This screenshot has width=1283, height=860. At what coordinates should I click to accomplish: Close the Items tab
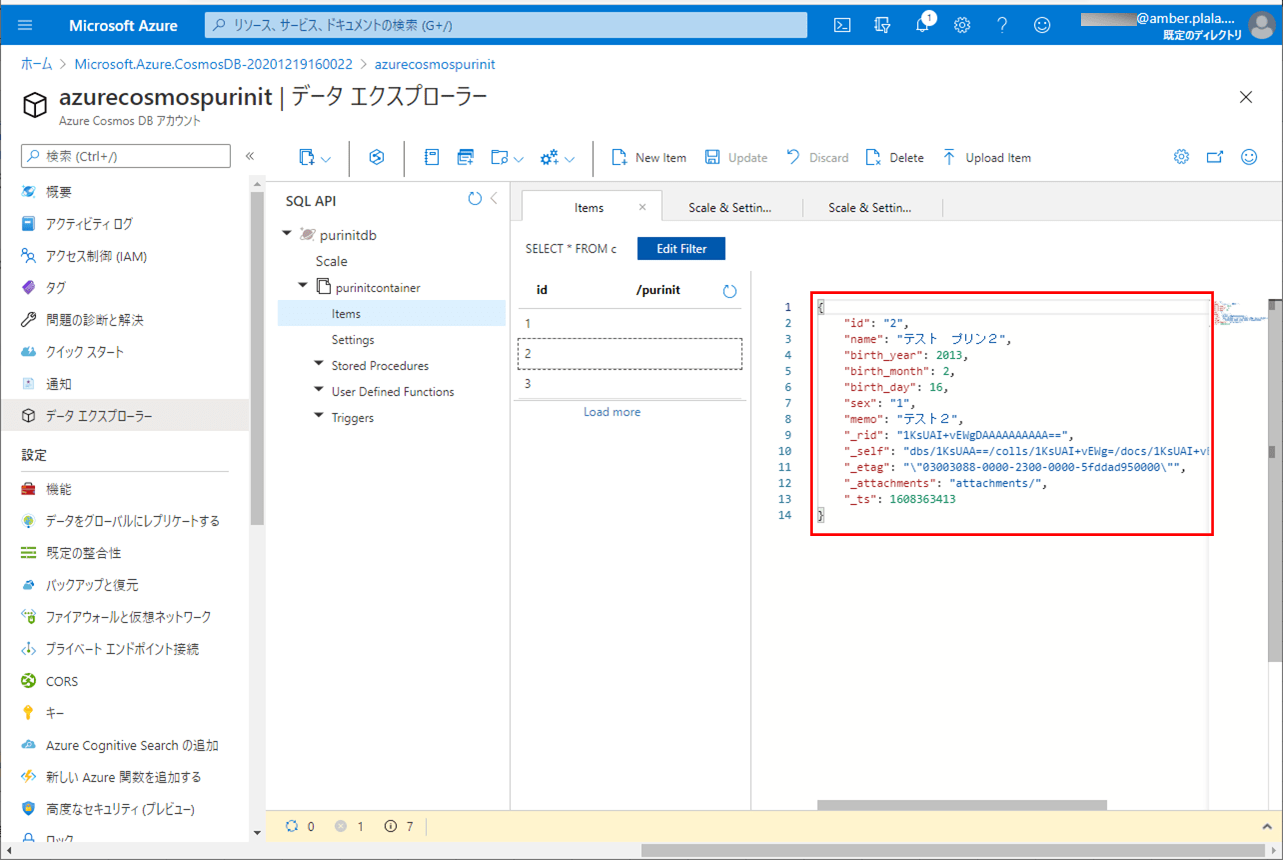(643, 208)
